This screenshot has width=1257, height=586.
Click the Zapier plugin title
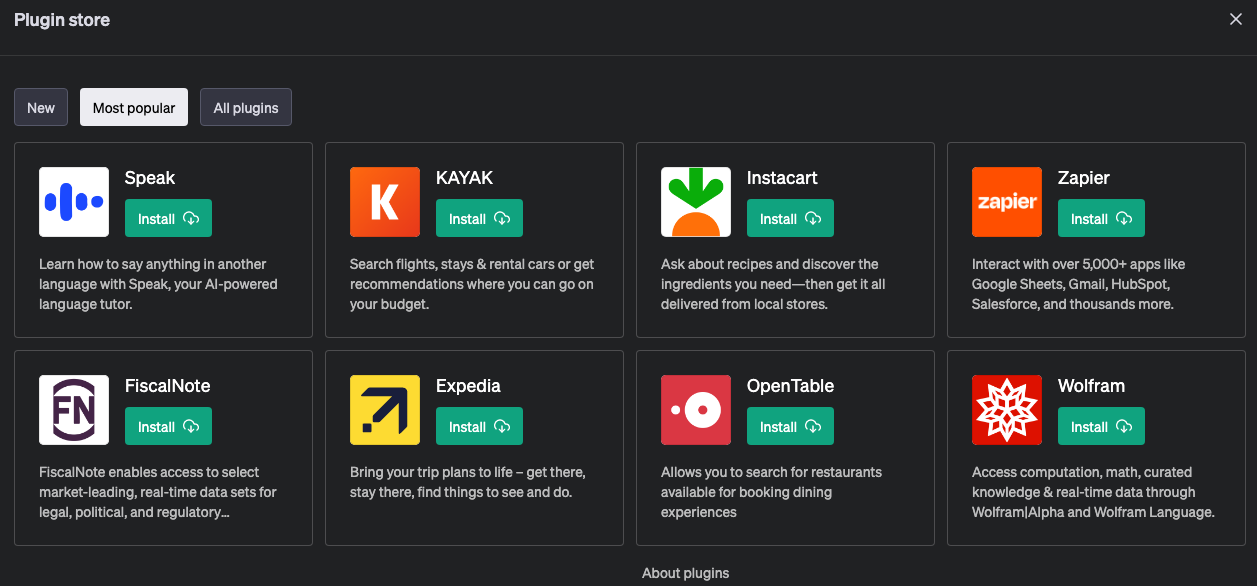(x=1084, y=178)
